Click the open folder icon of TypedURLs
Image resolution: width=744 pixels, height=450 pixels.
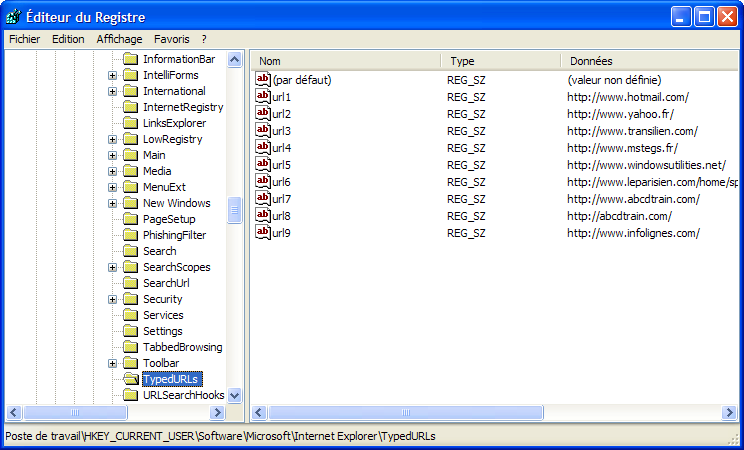tap(130, 379)
